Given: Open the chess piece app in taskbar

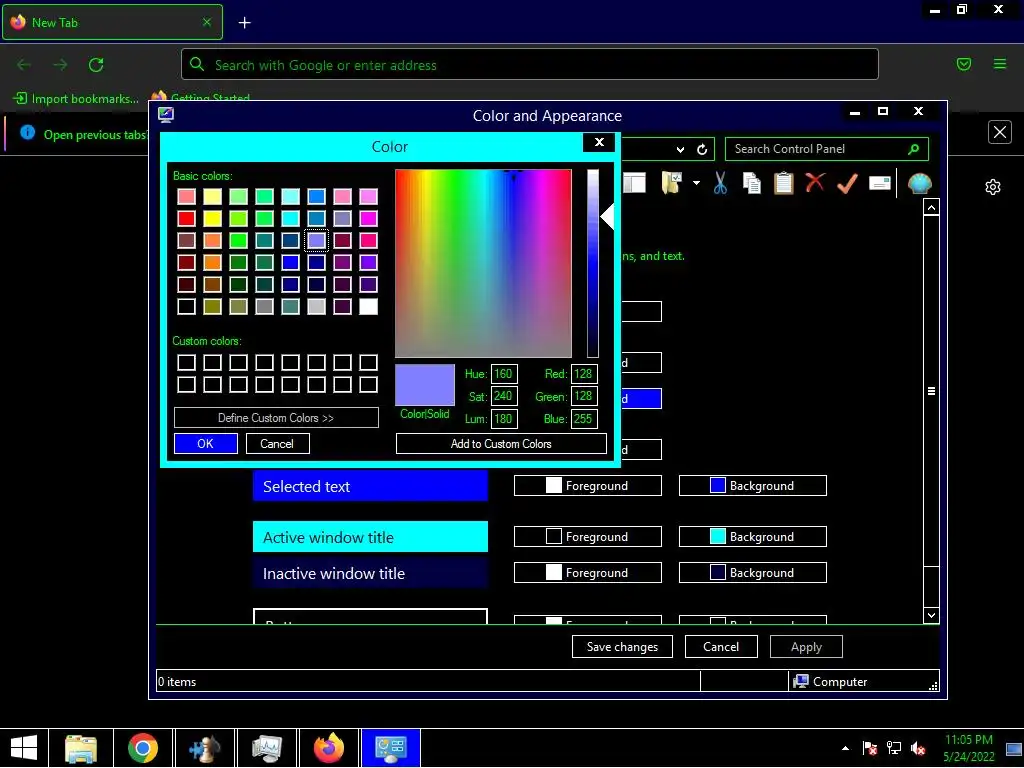Looking at the screenshot, I should (205, 748).
